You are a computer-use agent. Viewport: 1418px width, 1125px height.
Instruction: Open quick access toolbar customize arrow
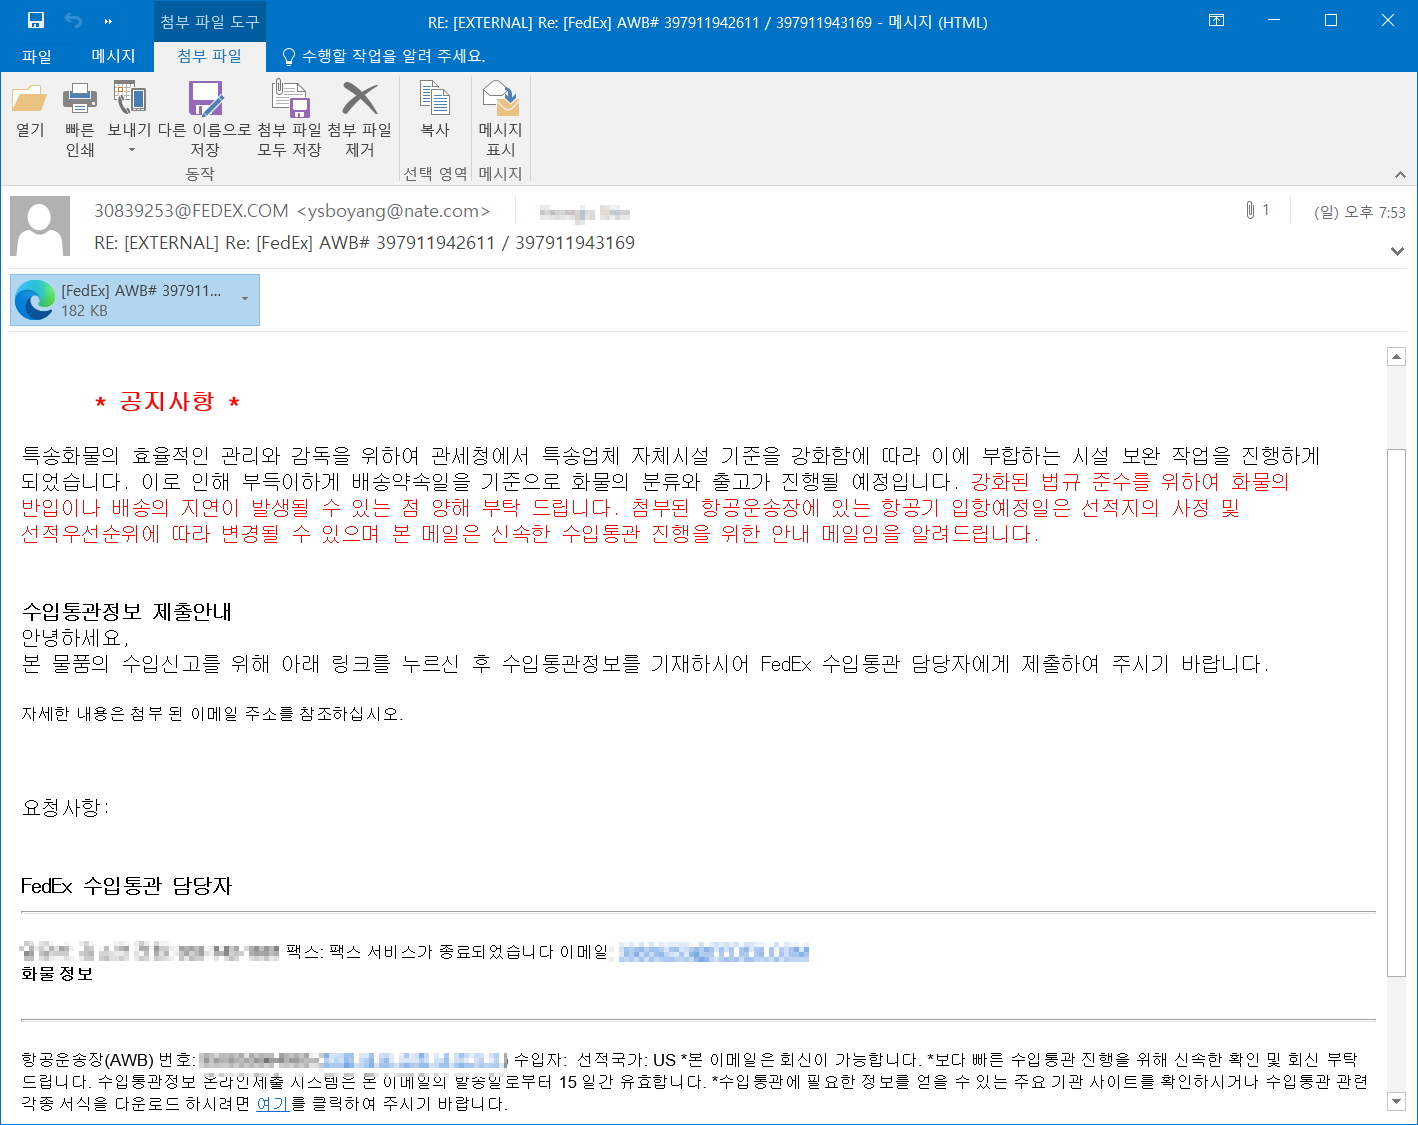tap(108, 21)
